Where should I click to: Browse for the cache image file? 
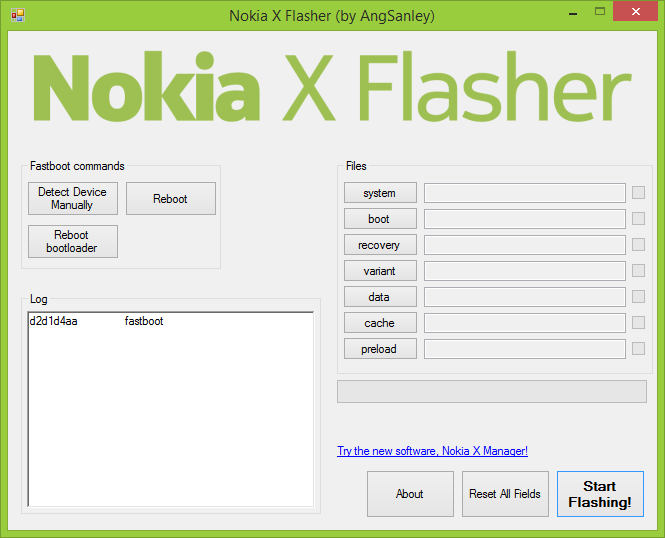380,323
